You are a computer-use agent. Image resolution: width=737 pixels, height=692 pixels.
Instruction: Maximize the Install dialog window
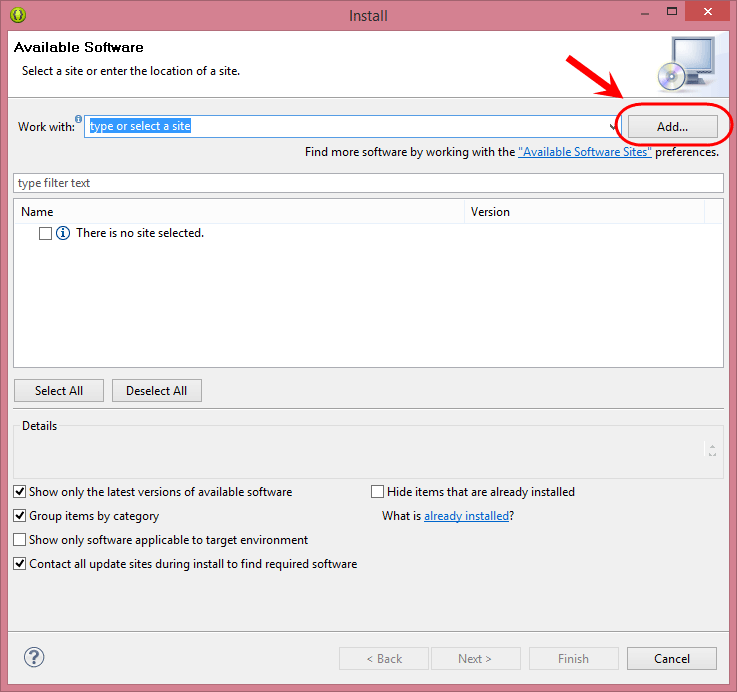click(672, 12)
